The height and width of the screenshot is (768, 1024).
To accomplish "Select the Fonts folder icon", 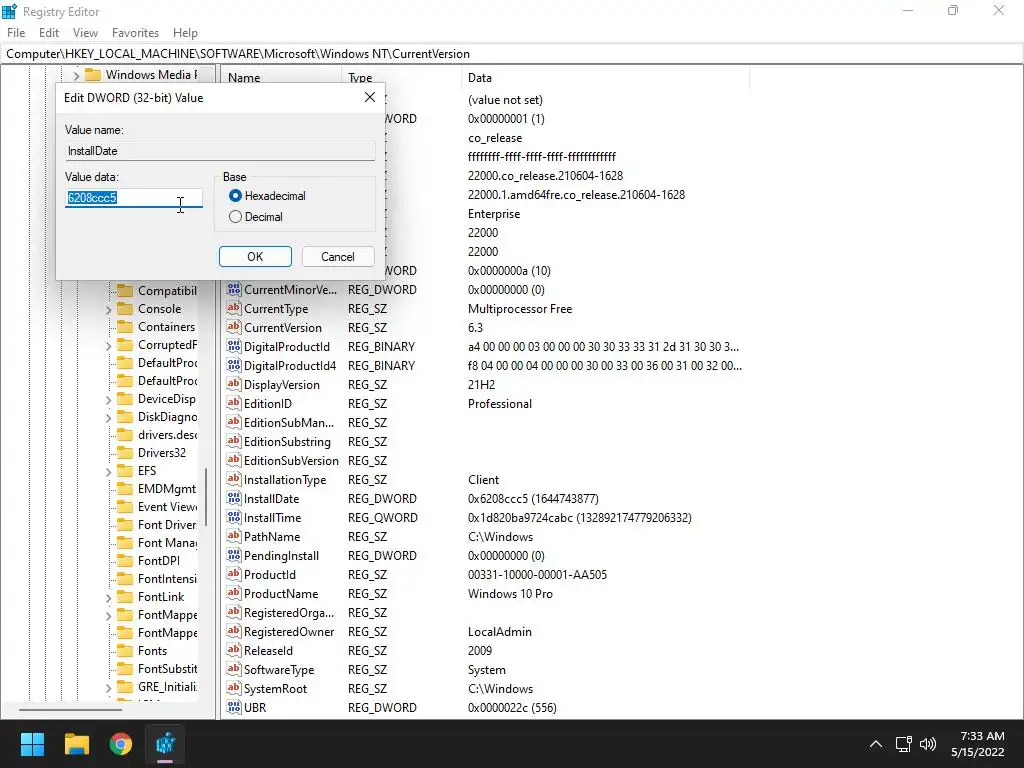I will pyautogui.click(x=125, y=650).
